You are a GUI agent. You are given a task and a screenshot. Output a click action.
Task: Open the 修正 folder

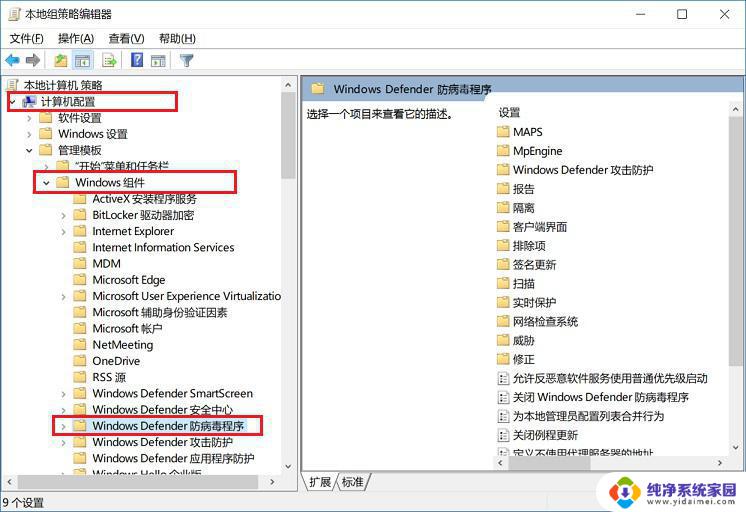[x=523, y=359]
